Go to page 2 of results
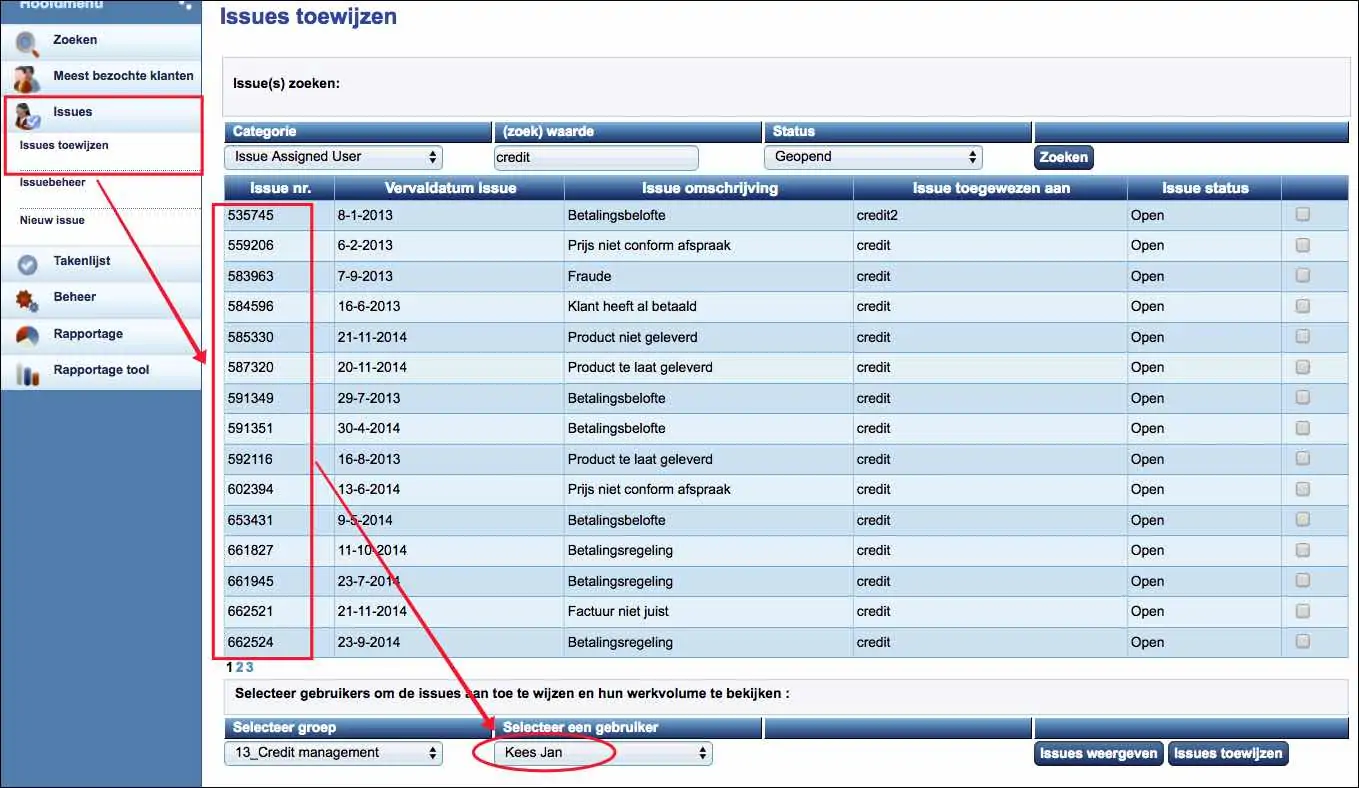1359x788 pixels. 240,667
